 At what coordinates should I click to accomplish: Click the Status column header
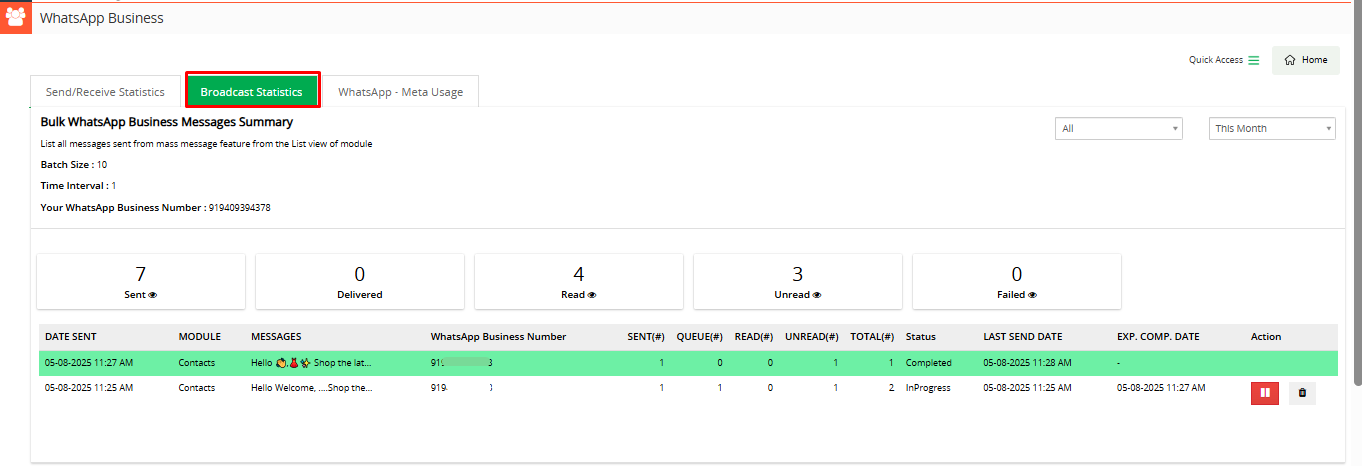920,337
